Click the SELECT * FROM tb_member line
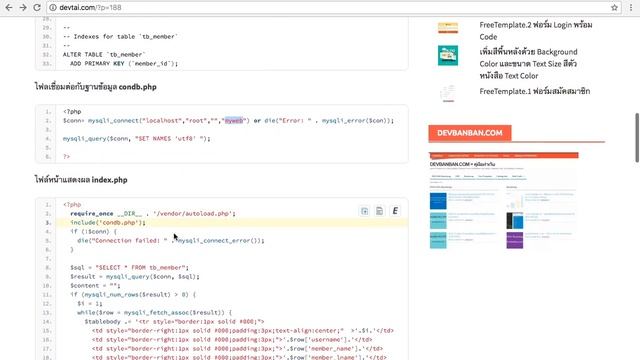The image size is (640, 360). click(129, 267)
